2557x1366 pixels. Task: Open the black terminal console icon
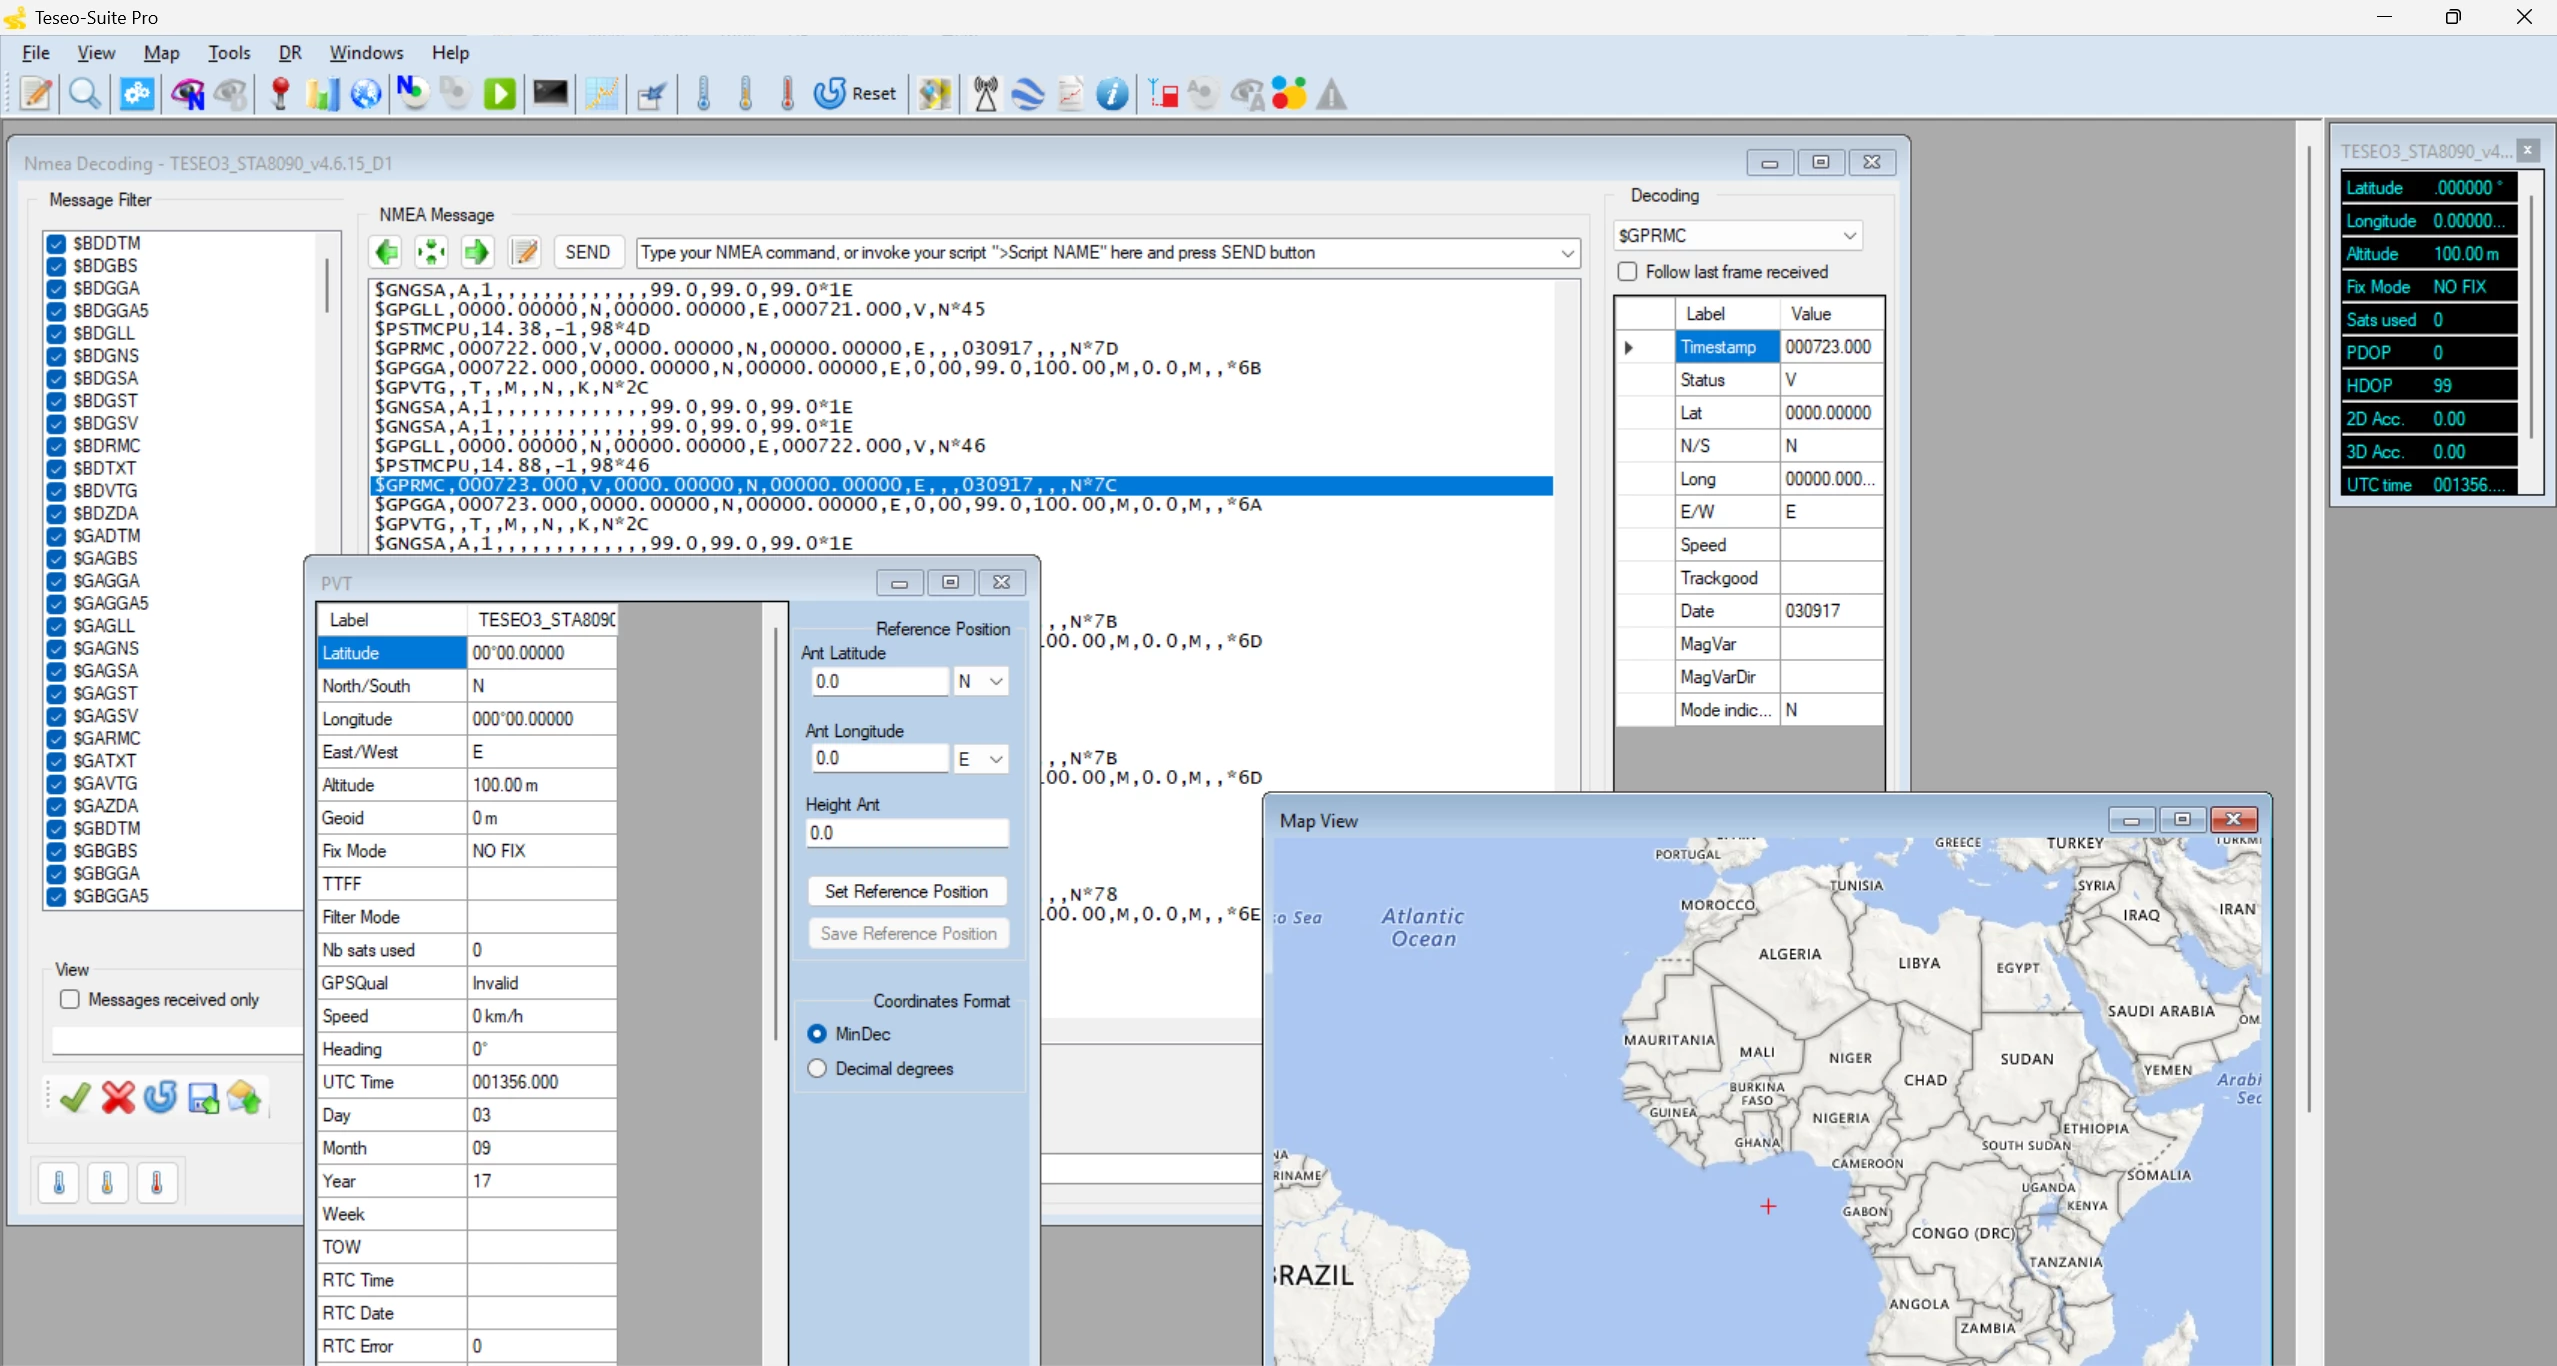[x=550, y=93]
